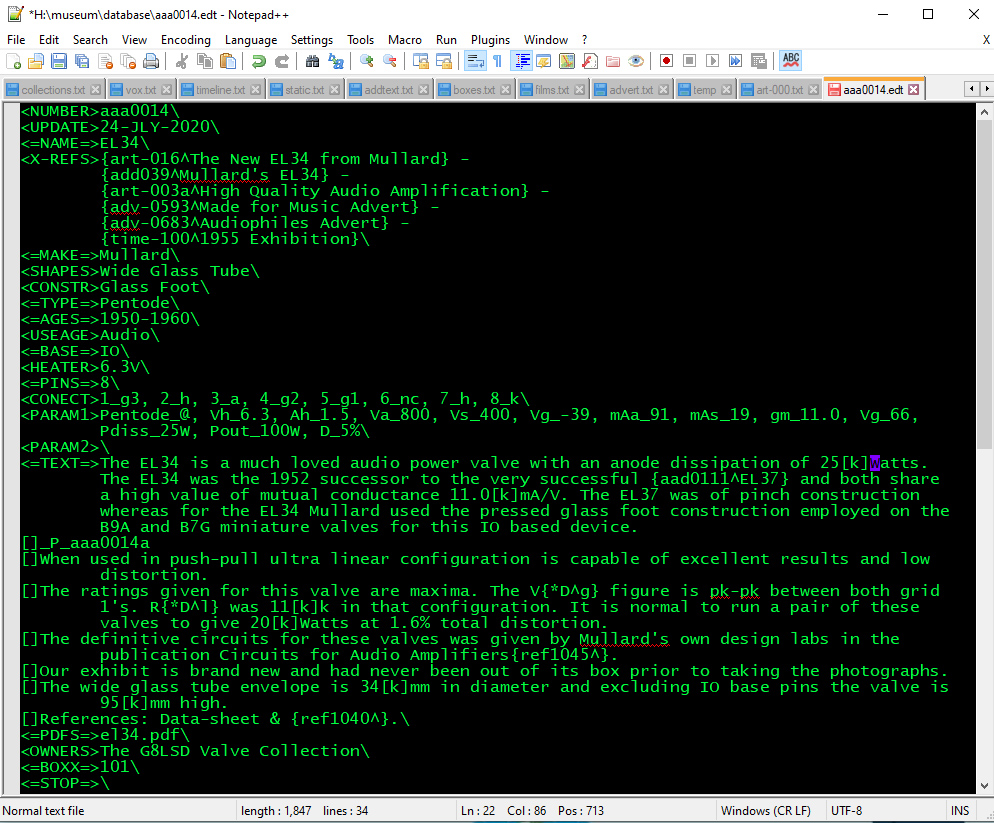Close the temp tab
Image resolution: width=994 pixels, height=823 pixels.
click(726, 90)
